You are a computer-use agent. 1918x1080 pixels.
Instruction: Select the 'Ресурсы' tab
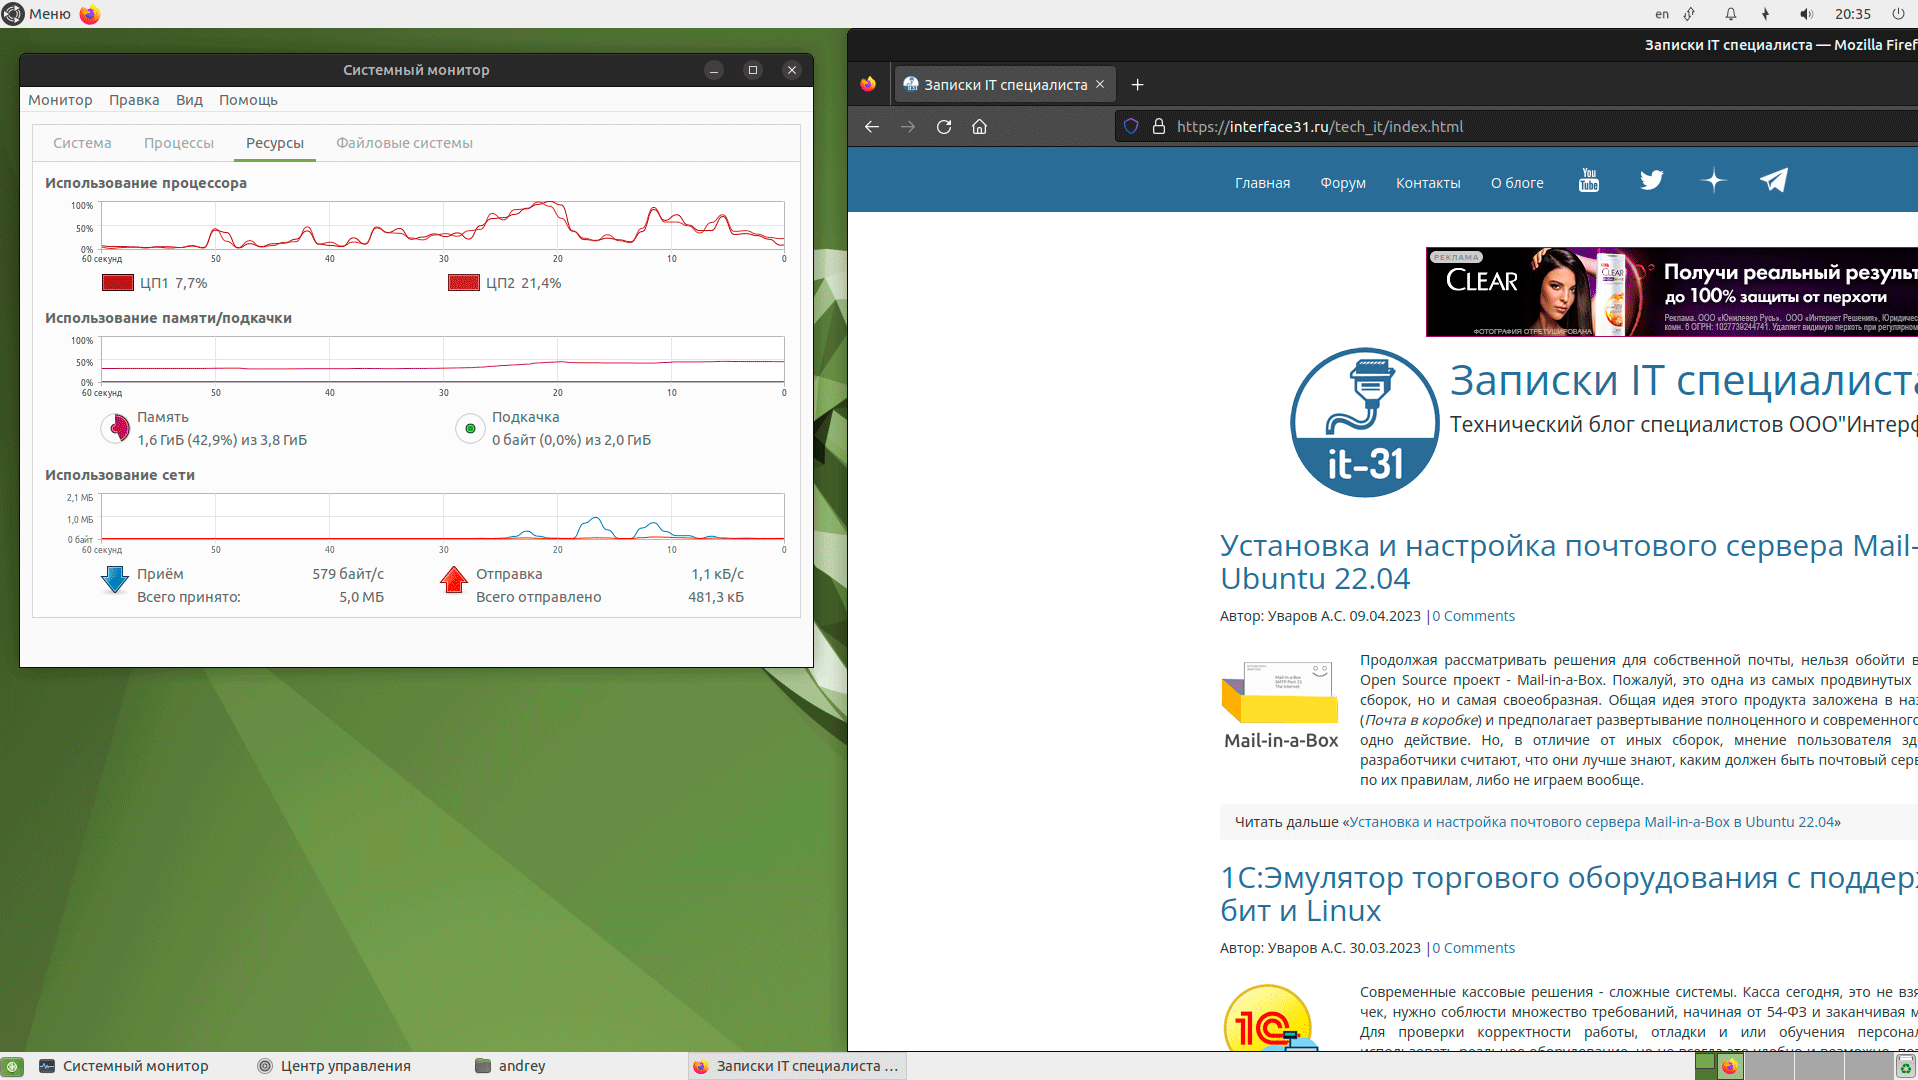coord(275,143)
